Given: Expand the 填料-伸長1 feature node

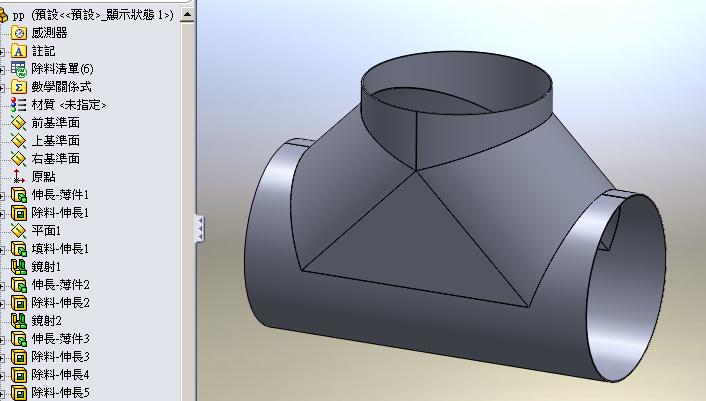Looking at the screenshot, I should click(3, 249).
